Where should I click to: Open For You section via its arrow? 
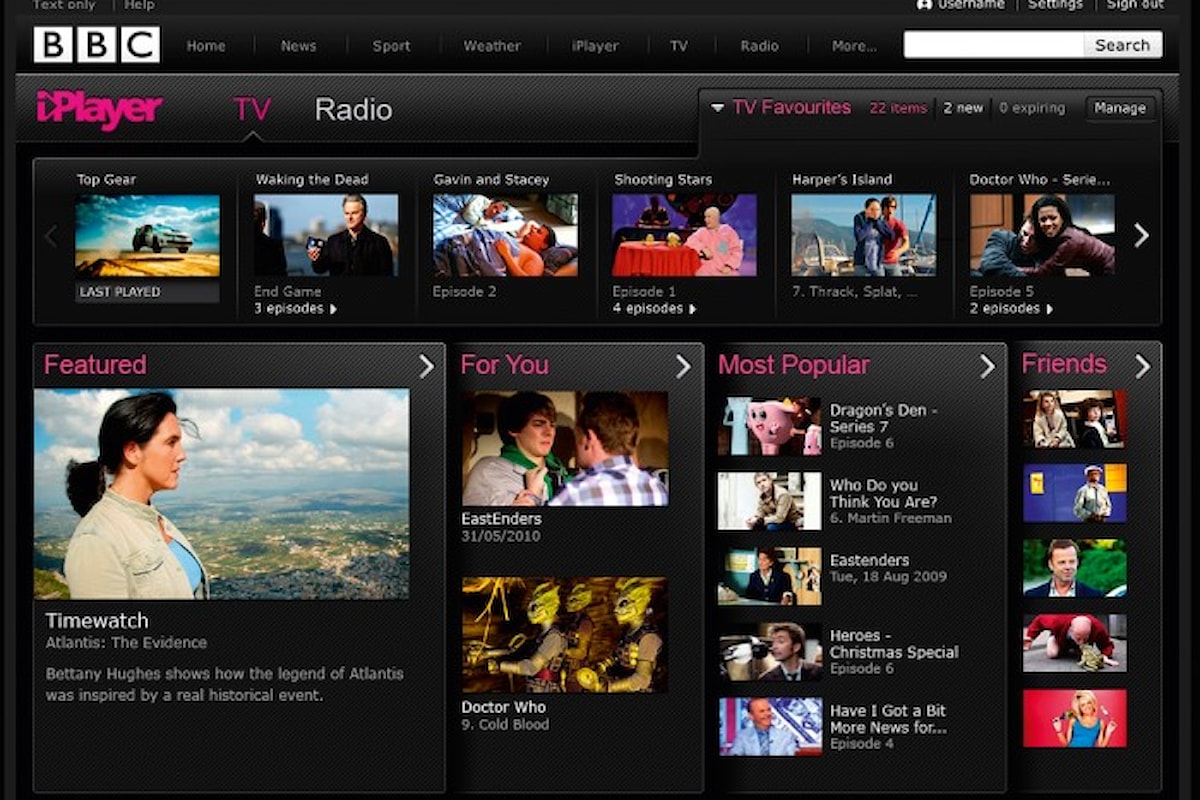click(683, 366)
